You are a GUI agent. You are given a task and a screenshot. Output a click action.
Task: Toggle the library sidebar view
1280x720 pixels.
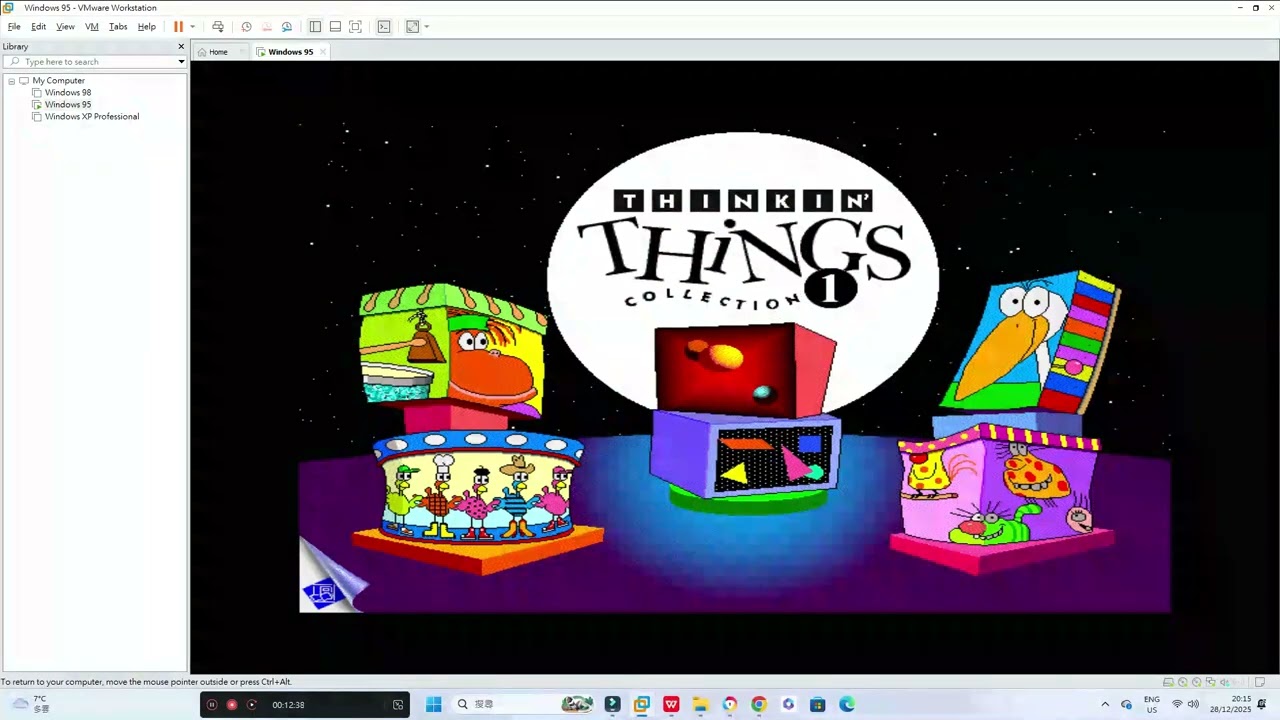pyautogui.click(x=315, y=27)
